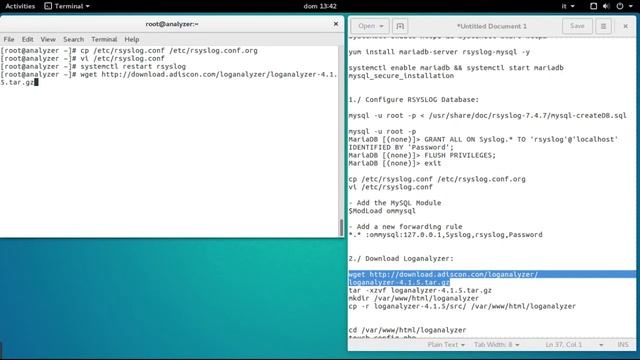
Task: Click the 'cd /var/www/html/loganalyzer' line
Action: [407, 330]
